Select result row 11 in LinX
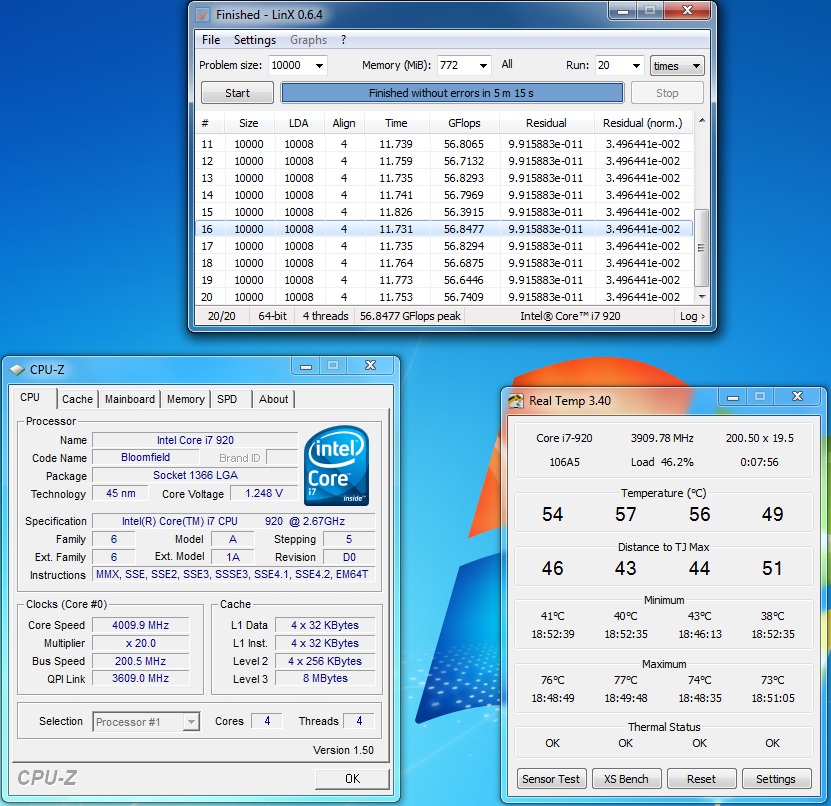 pyautogui.click(x=445, y=144)
